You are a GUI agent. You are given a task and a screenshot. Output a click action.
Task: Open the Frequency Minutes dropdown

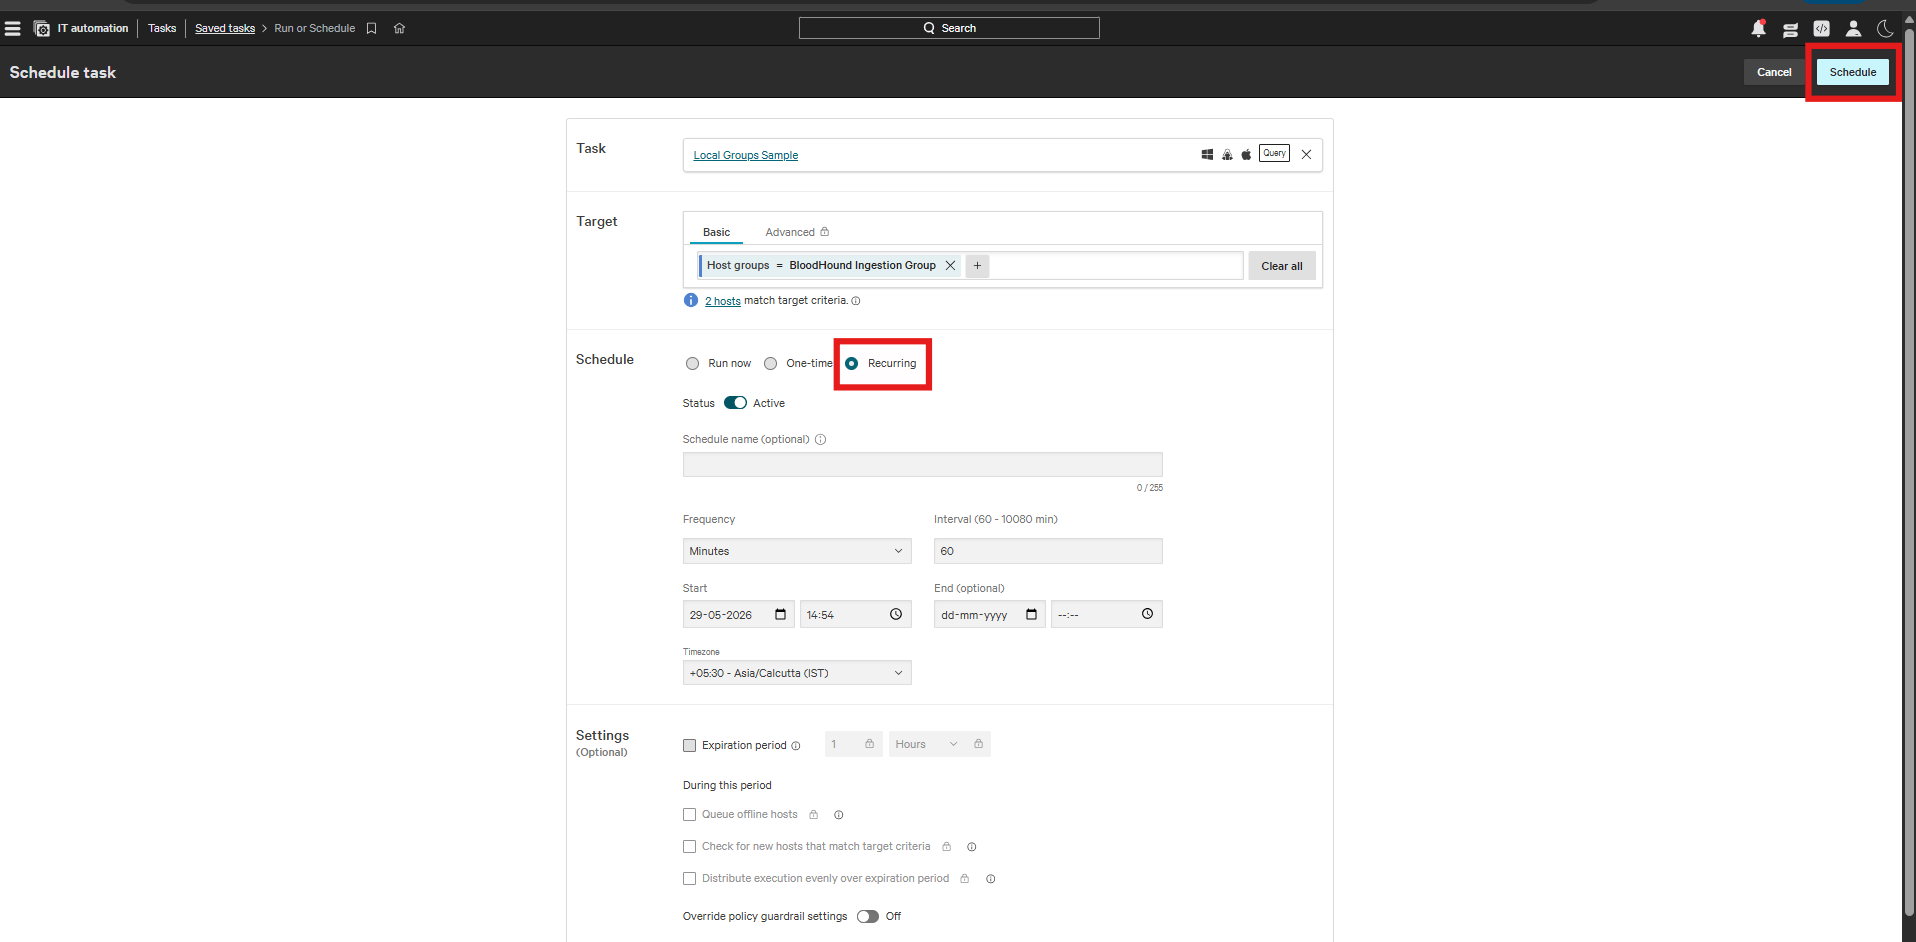pyautogui.click(x=797, y=551)
